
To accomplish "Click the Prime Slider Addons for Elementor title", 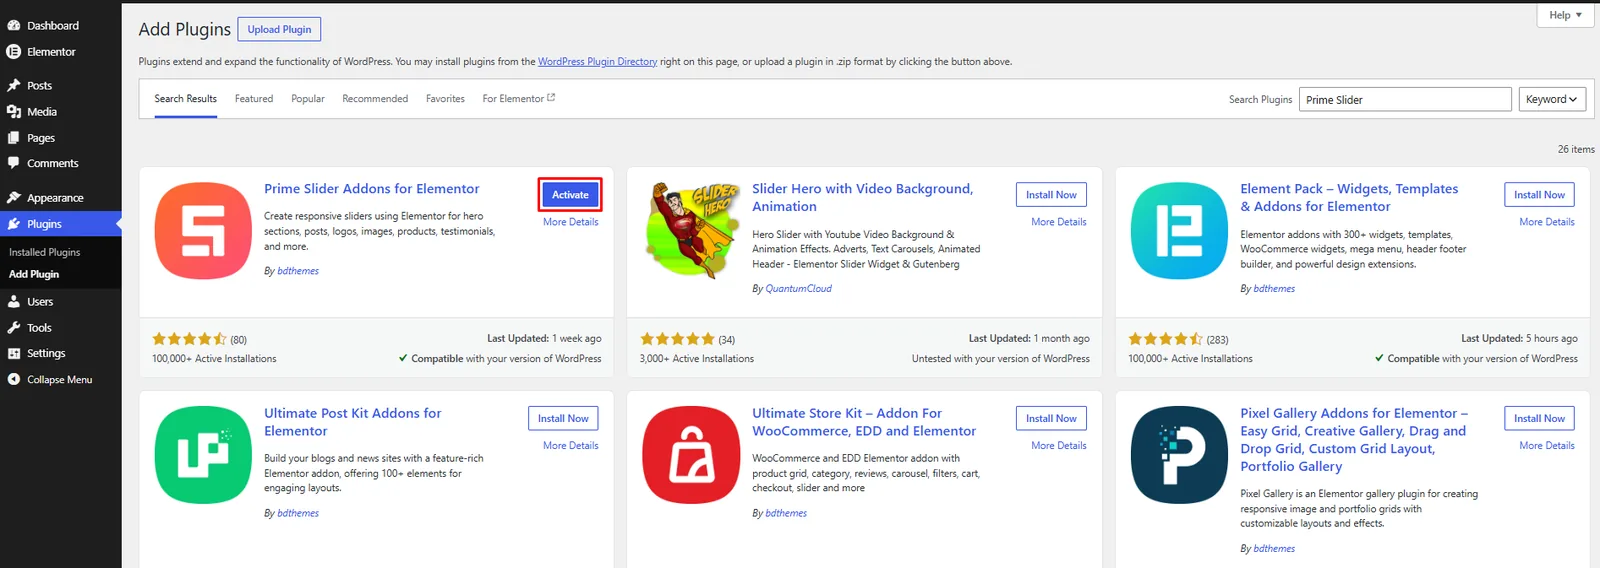I will pos(372,189).
